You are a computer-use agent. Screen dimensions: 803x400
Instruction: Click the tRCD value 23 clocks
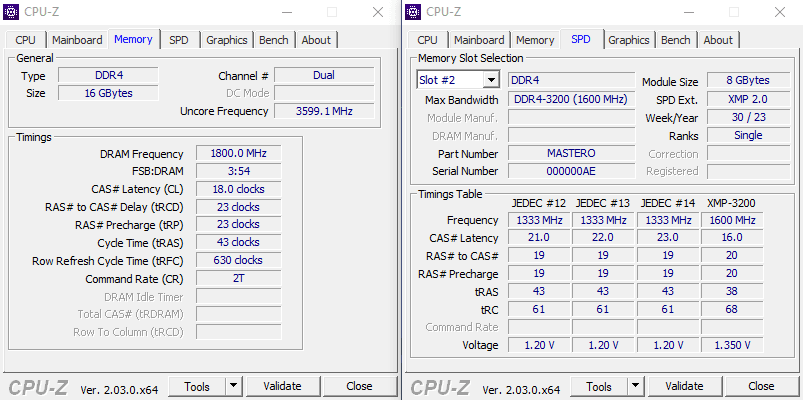(239, 207)
